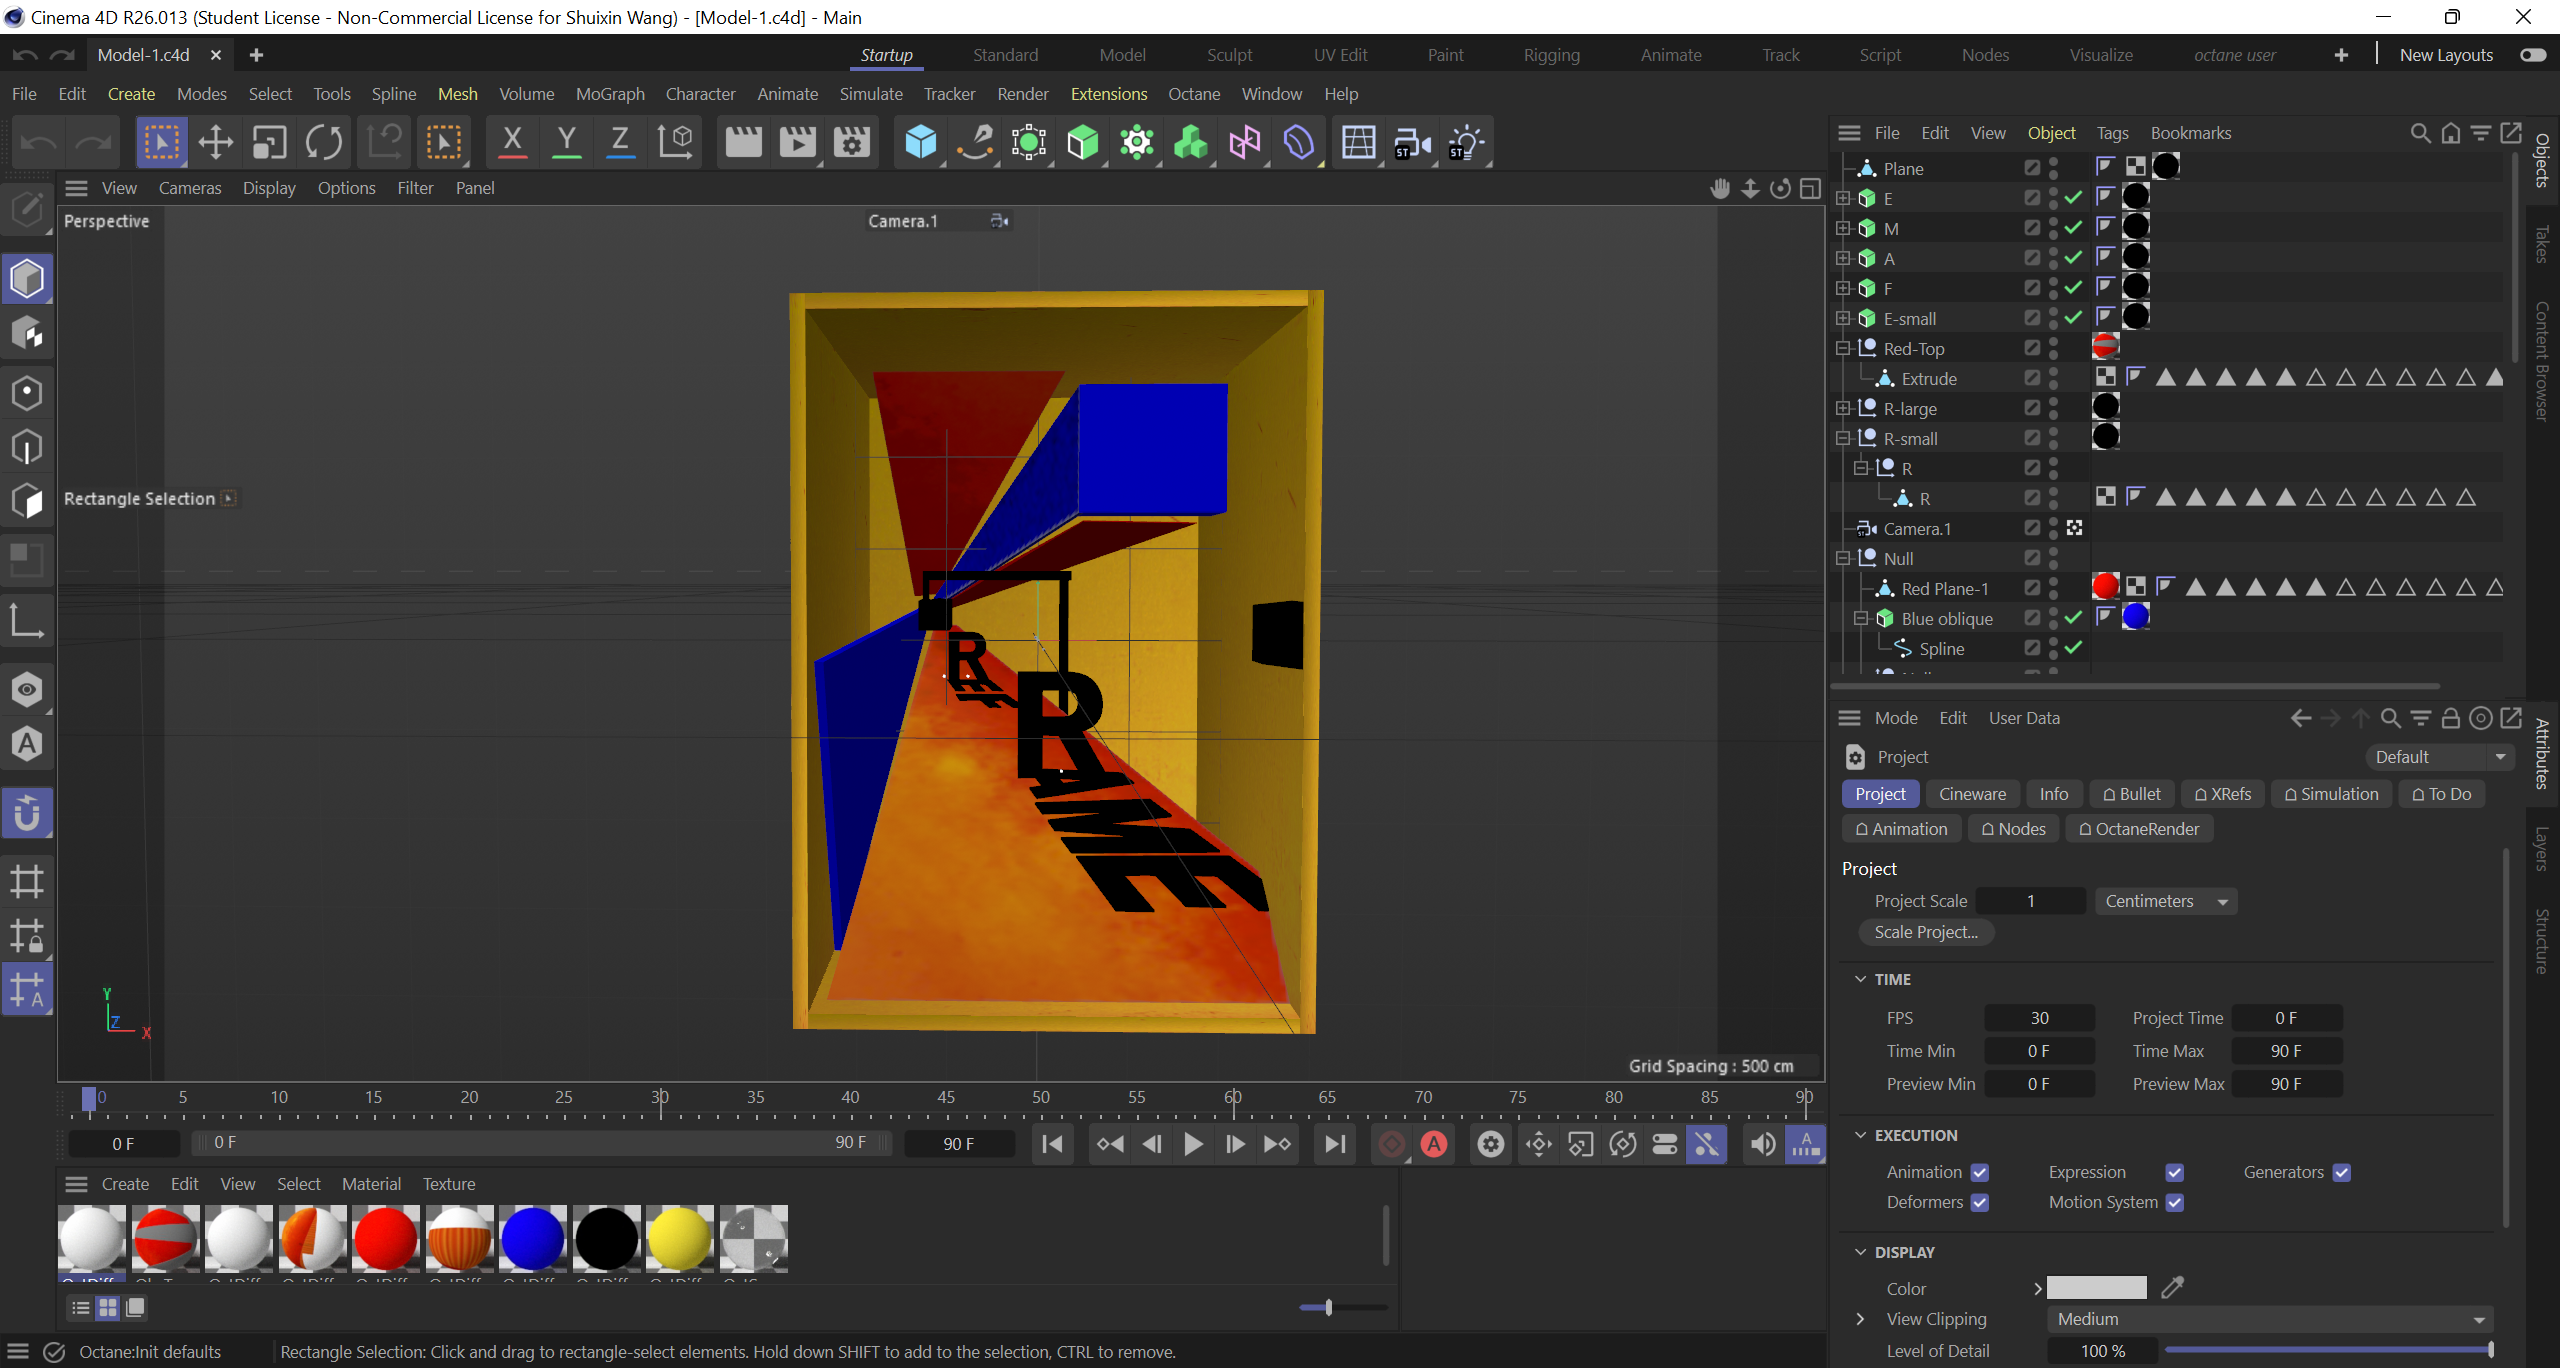Disable green checkmark on object E
This screenshot has width=2560, height=1368.
(2073, 198)
